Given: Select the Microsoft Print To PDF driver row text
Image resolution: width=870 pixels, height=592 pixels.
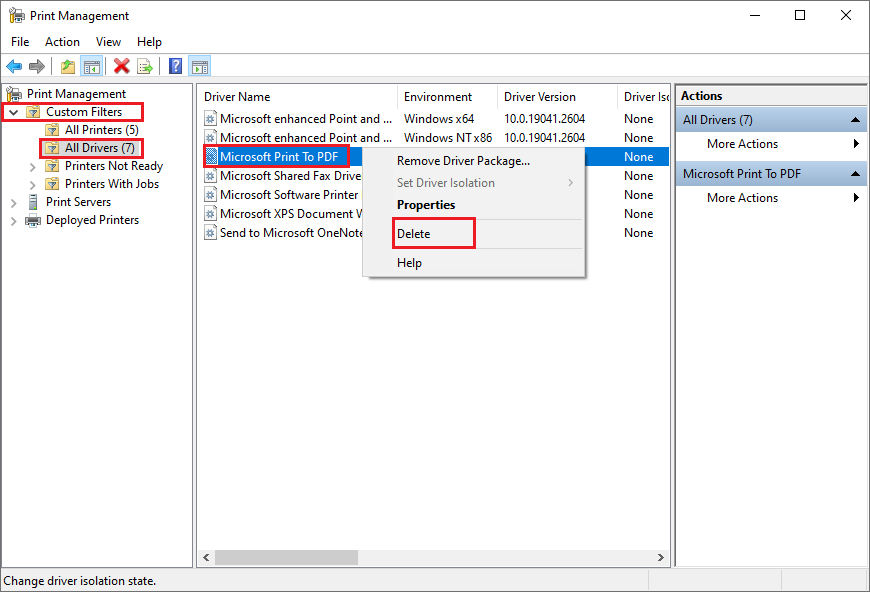Looking at the screenshot, I should (279, 157).
